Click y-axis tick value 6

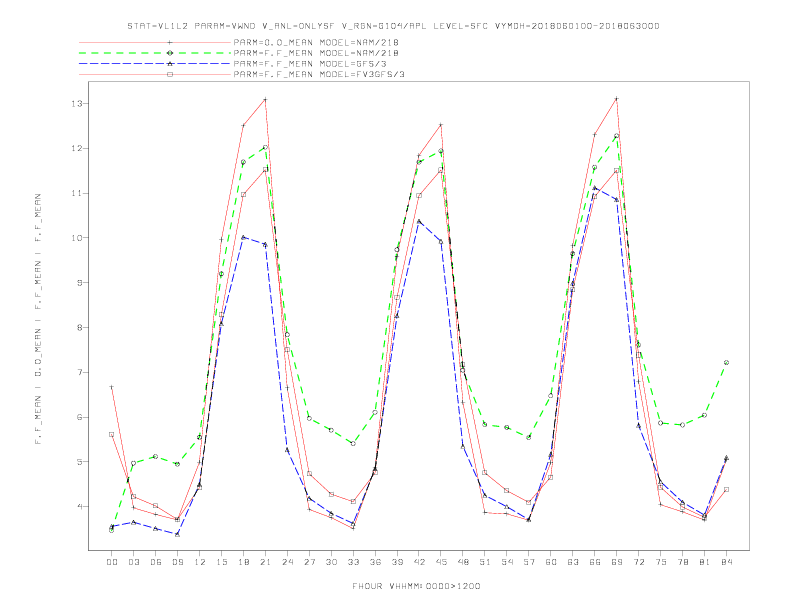(x=79, y=417)
